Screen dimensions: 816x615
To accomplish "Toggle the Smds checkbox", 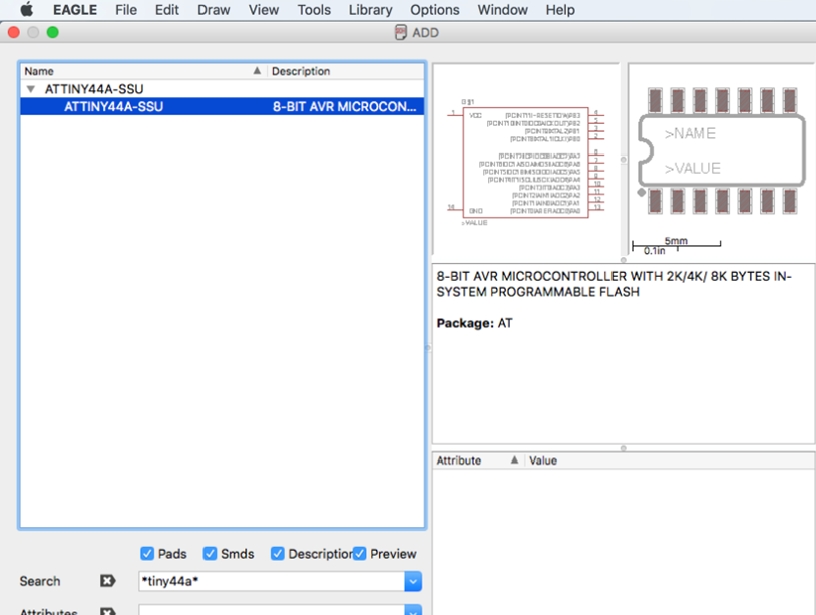I will click(x=210, y=554).
